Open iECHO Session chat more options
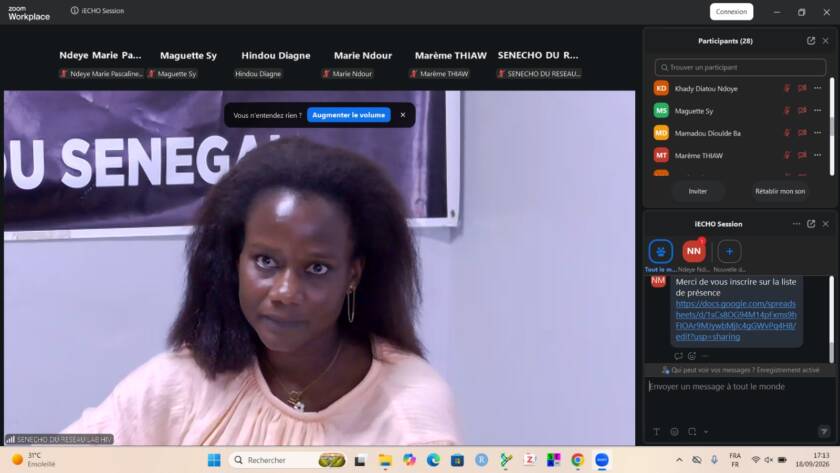Screen dimensions: 840x473 coord(797,224)
